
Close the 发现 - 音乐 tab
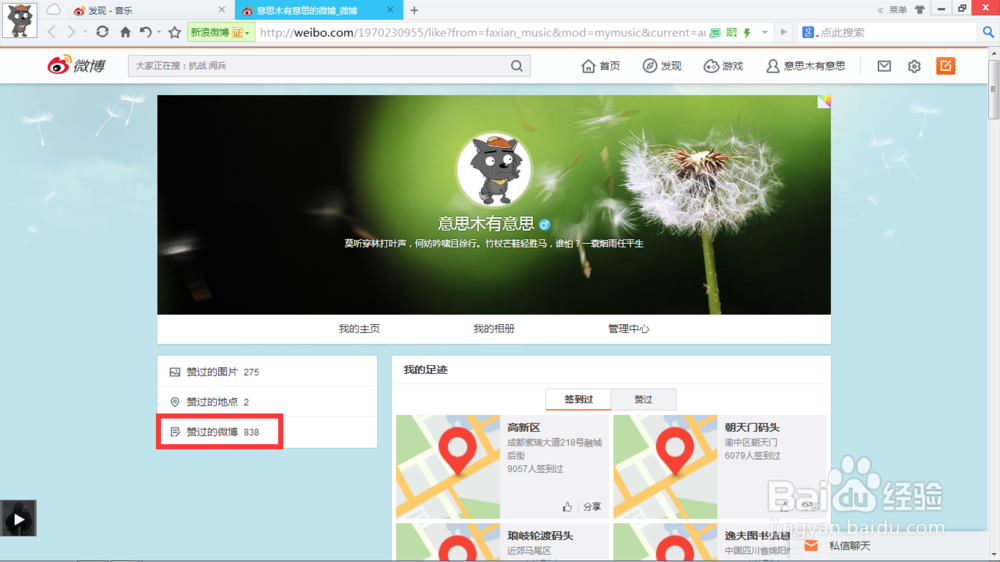point(221,10)
